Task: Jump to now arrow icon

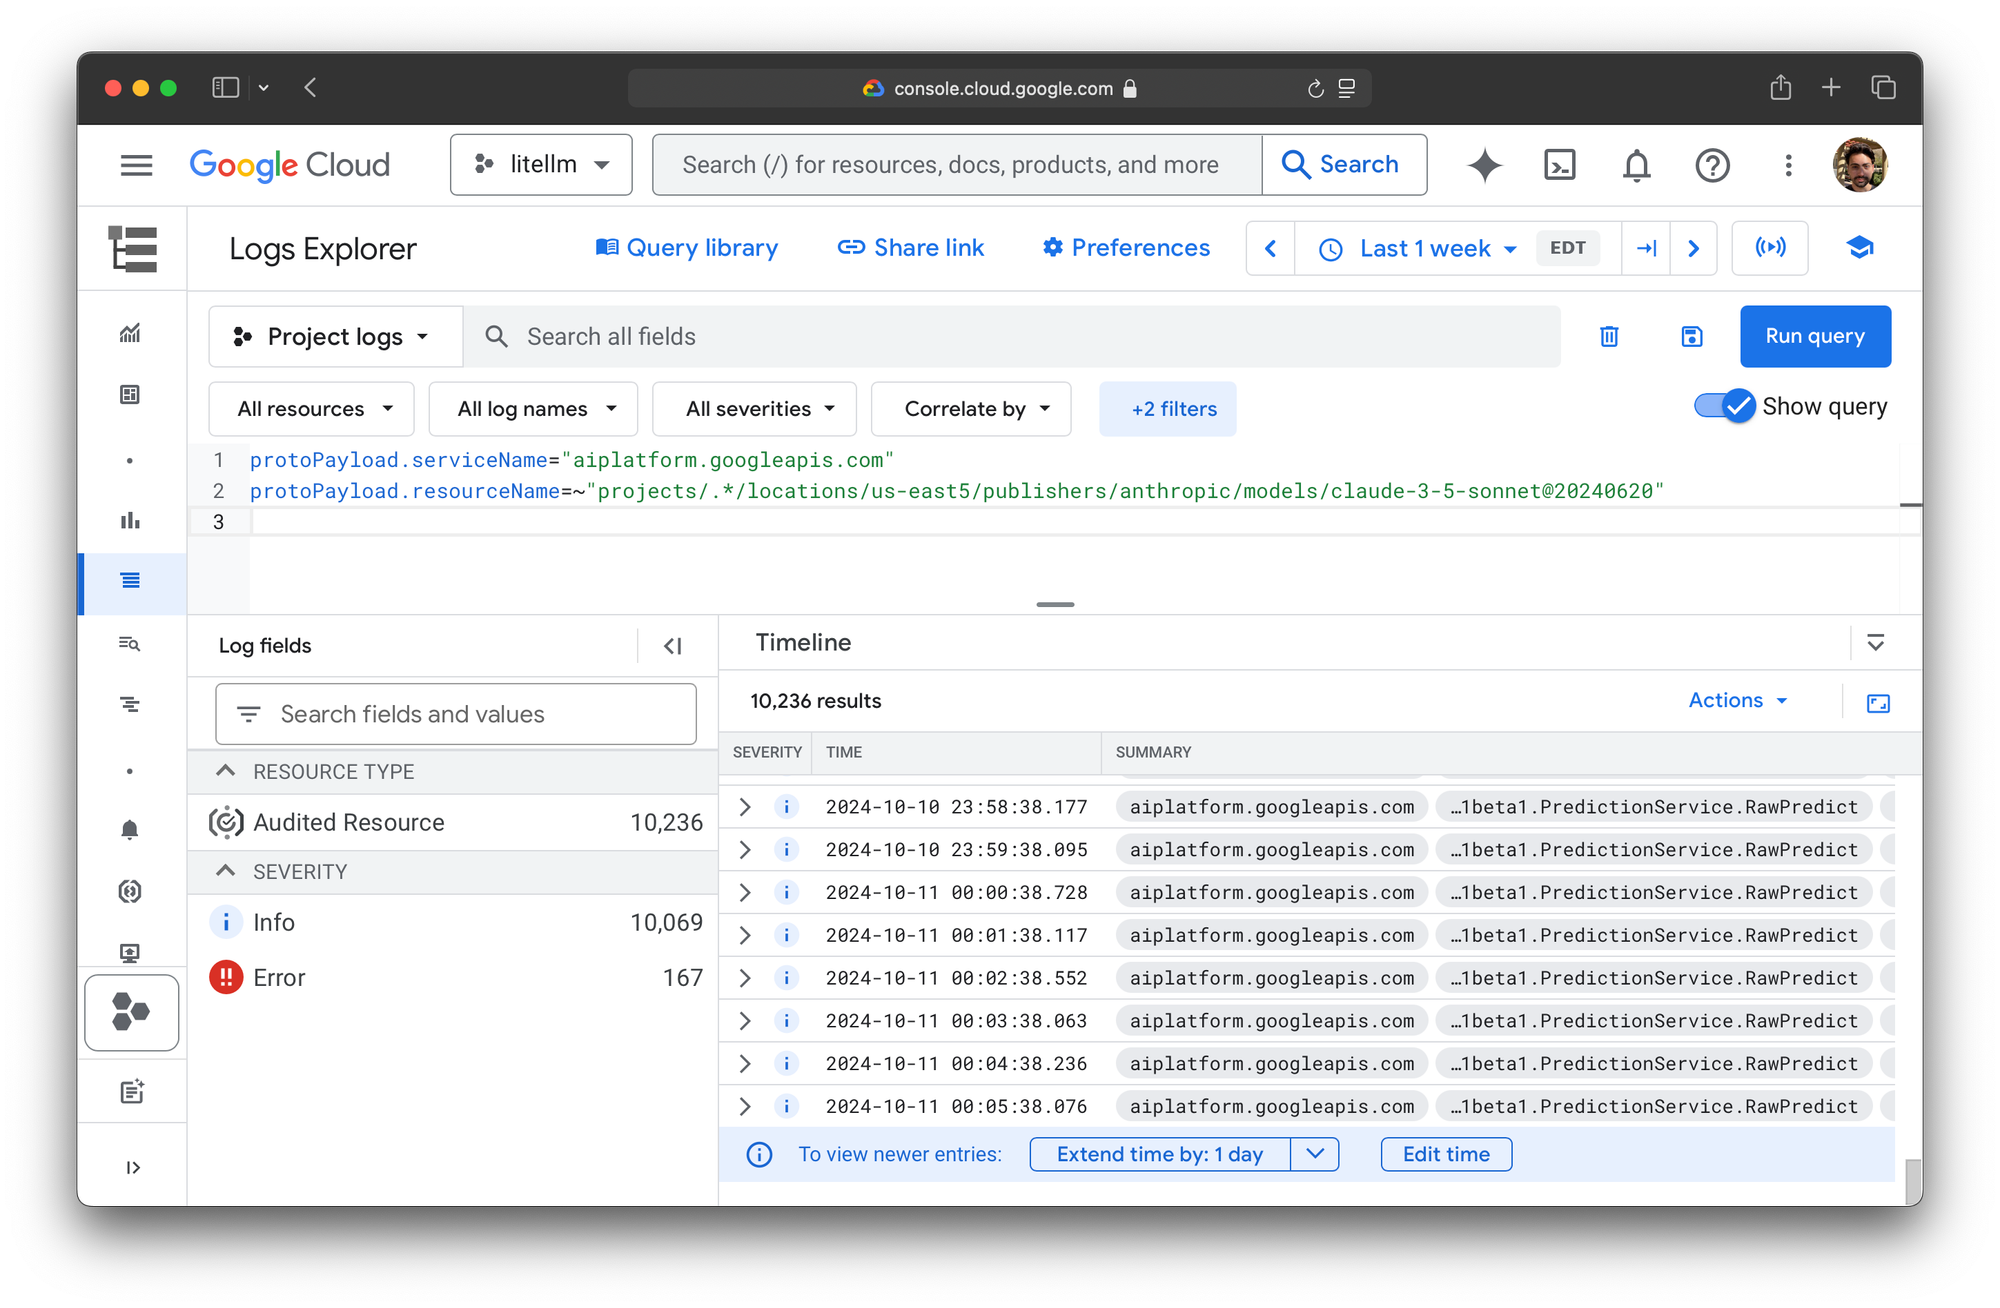Action: click(x=1646, y=248)
